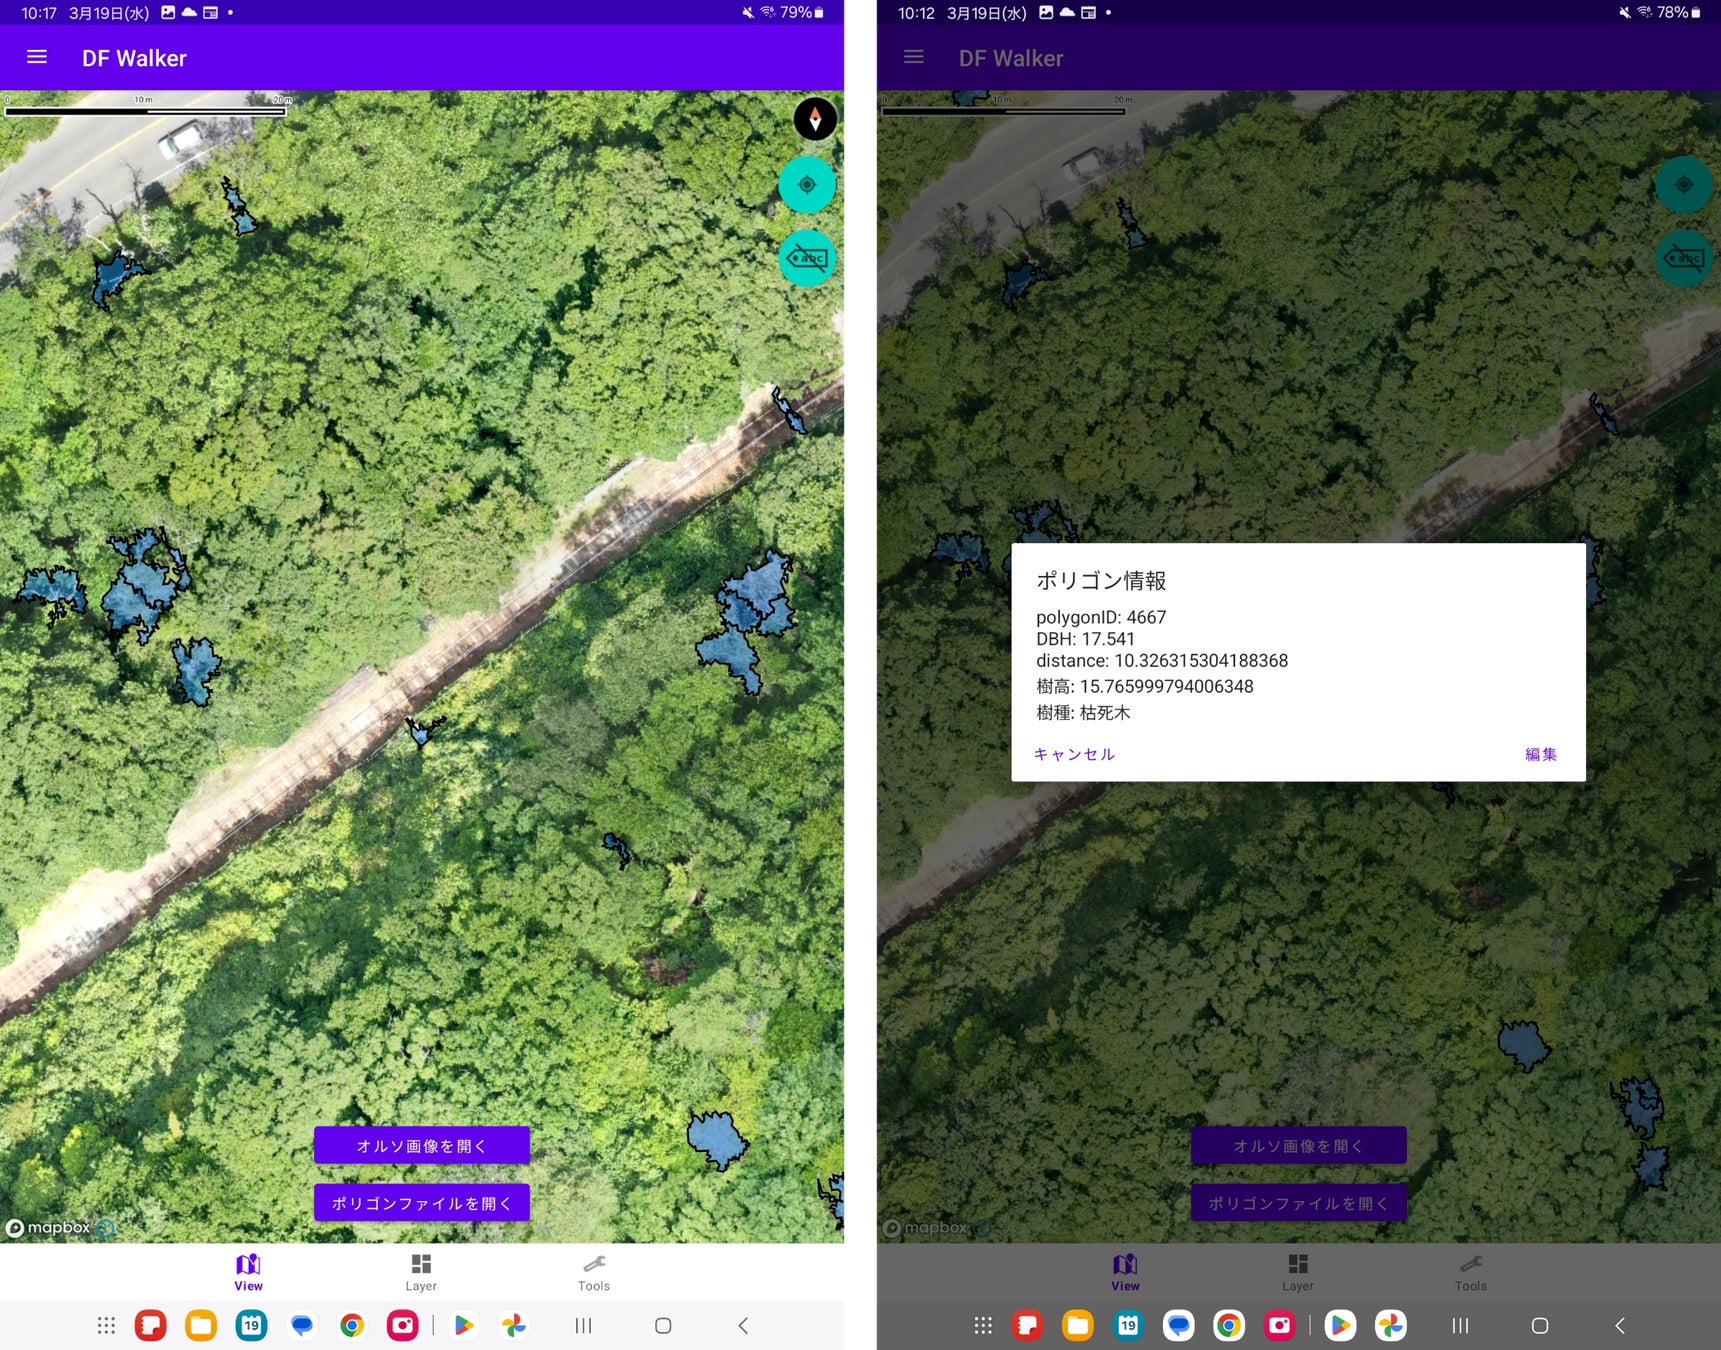The image size is (1721, 1350).
Task: Select the text 'DBH: 17.541'
Action: (x=1085, y=639)
